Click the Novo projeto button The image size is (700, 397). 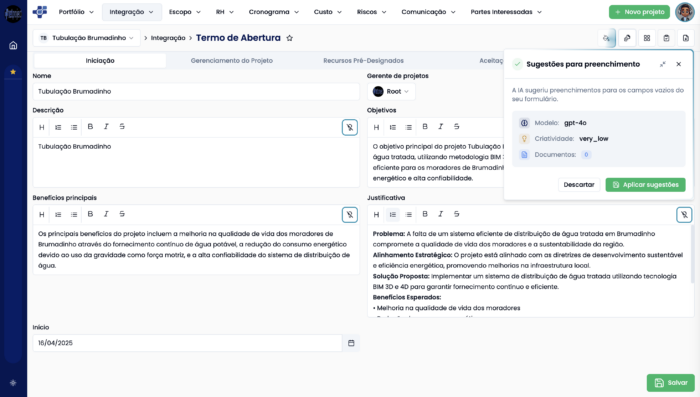click(x=639, y=12)
